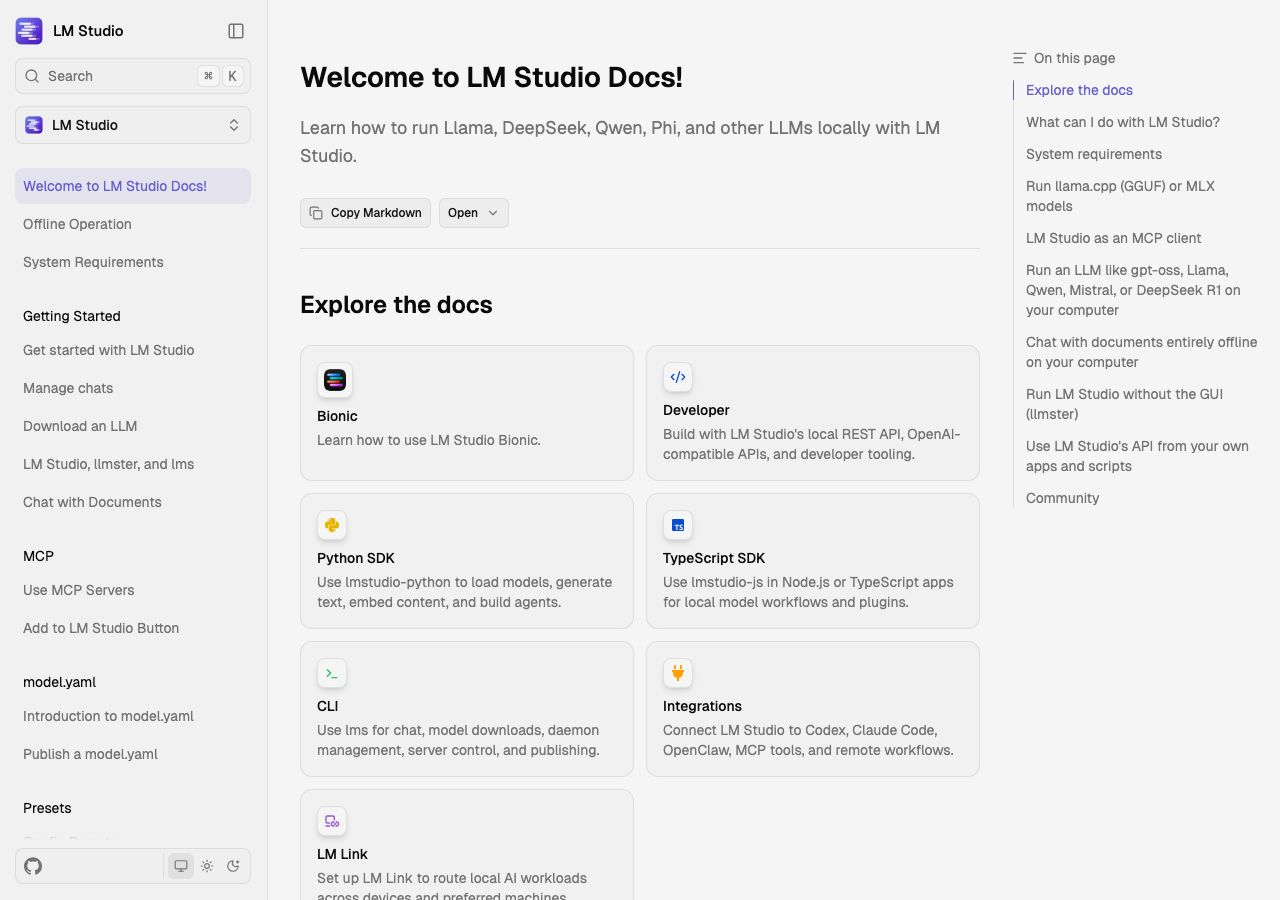Switch to dark theme with moon icon

click(x=234, y=866)
